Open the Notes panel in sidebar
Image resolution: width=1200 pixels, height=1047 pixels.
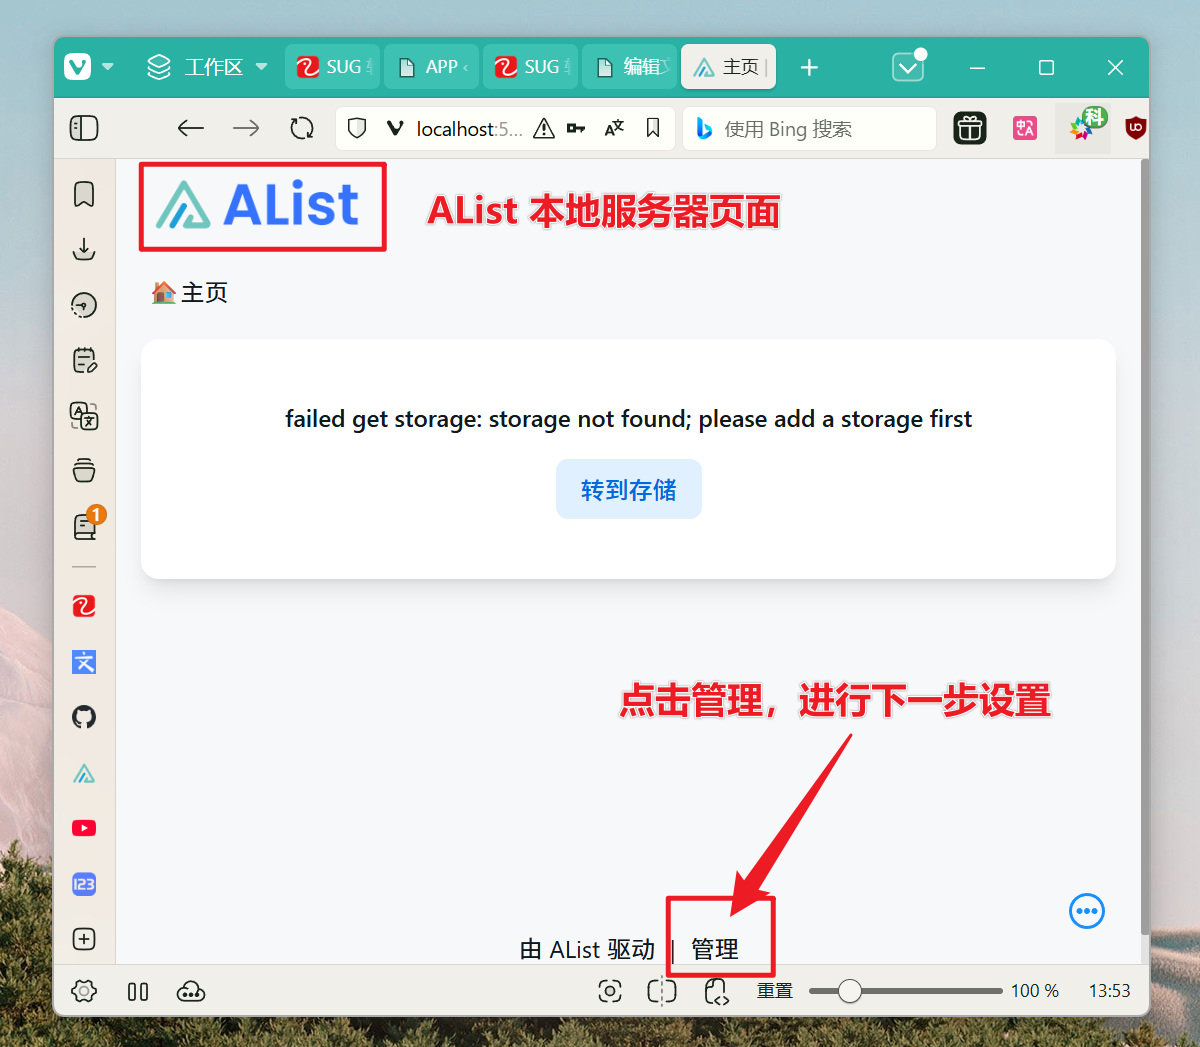click(84, 360)
